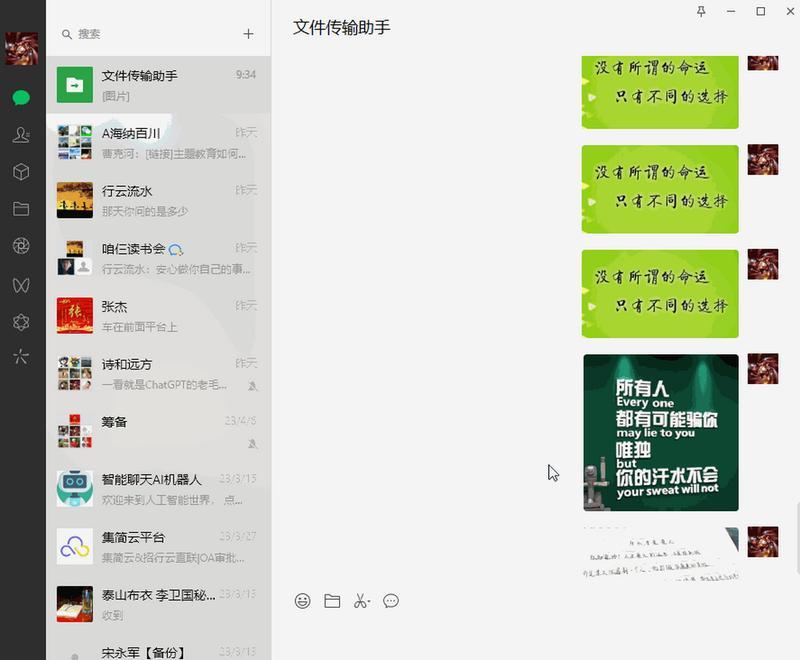The width and height of the screenshot is (800, 660).
Task: Click the plus button to start group chat
Action: pos(248,34)
